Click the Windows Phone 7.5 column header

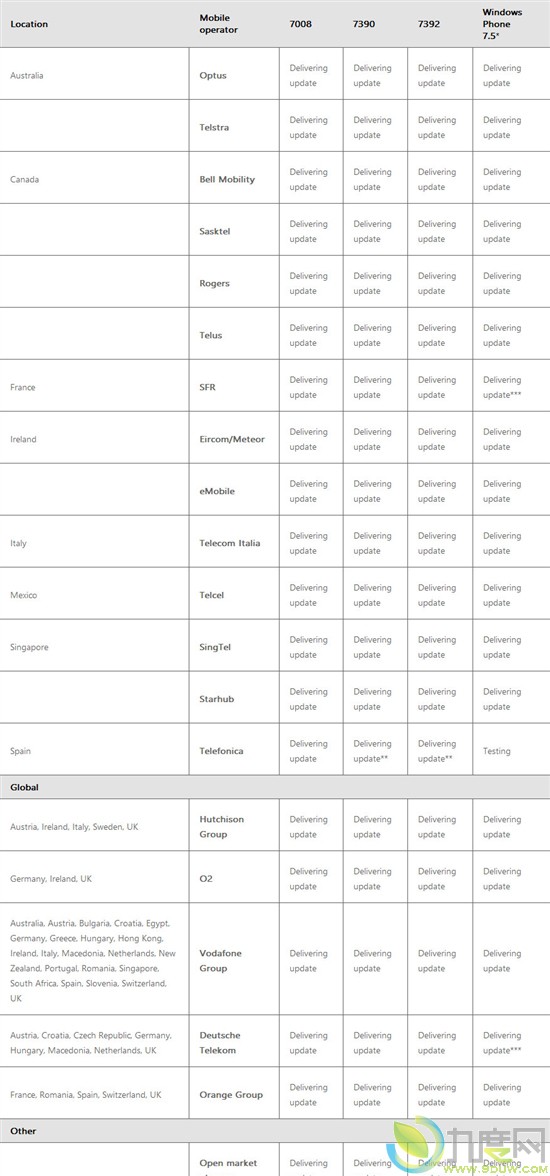502,24
